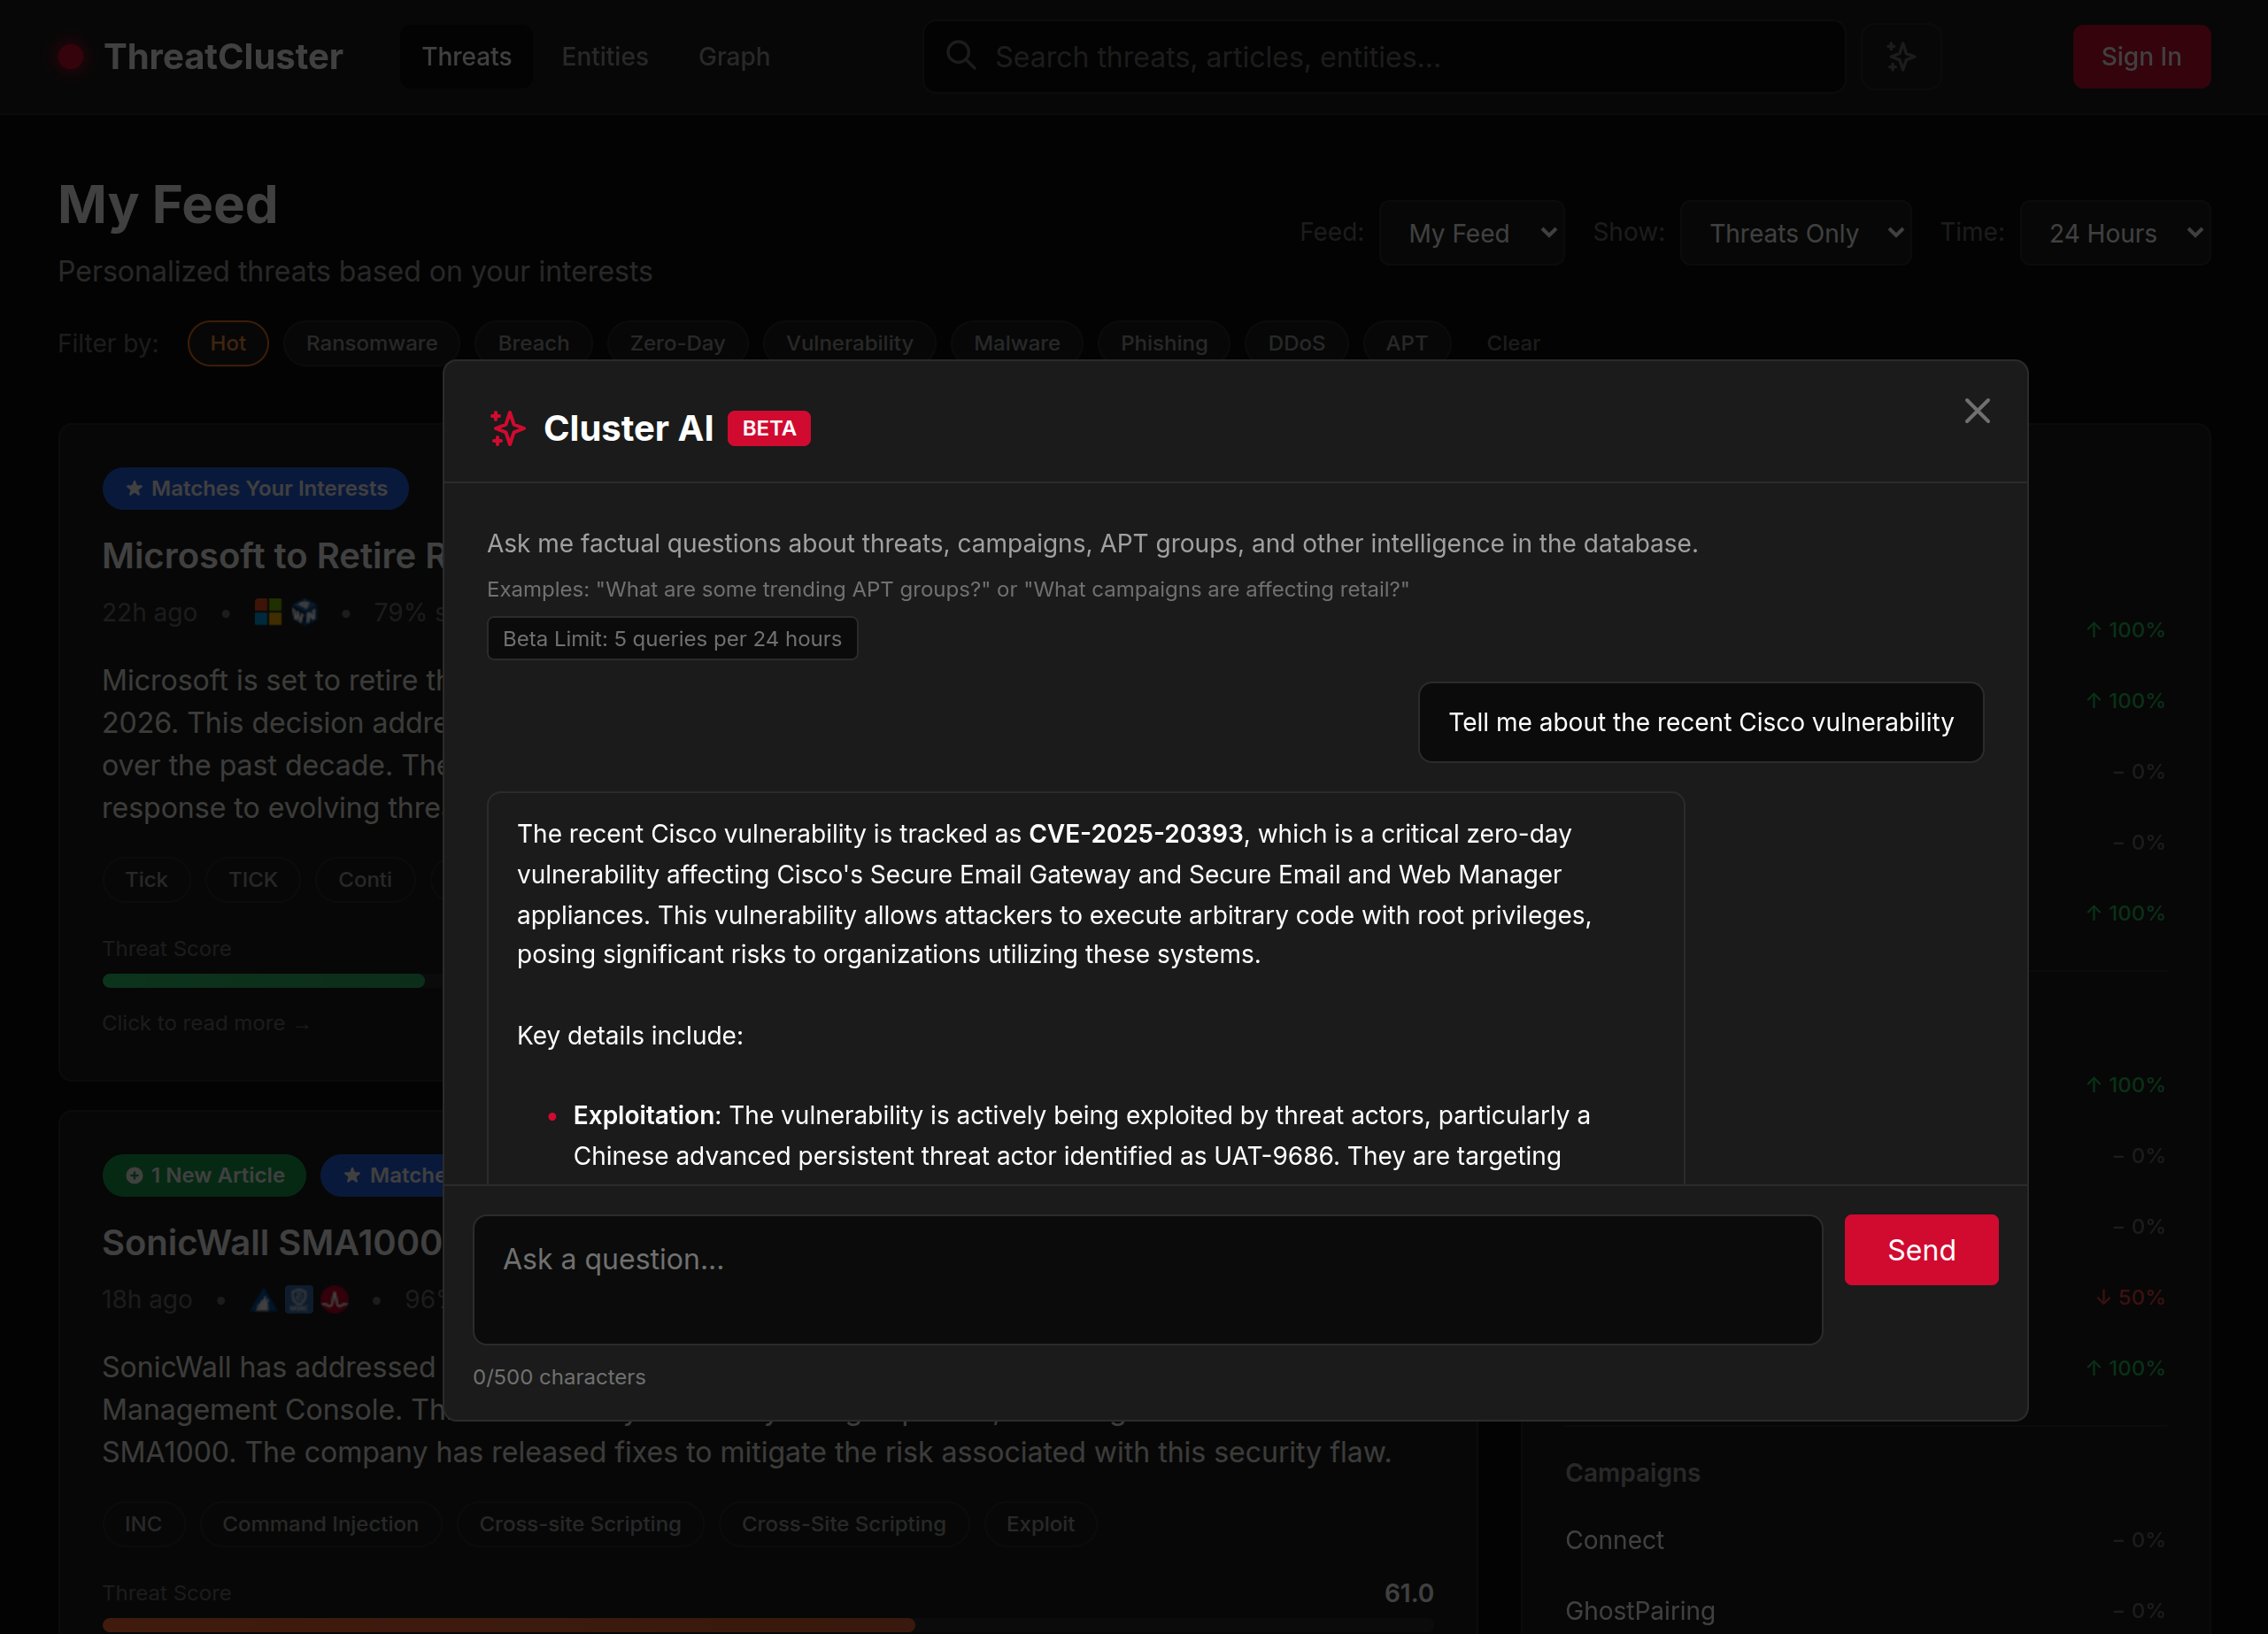Click the sparkle AI icon beside the search bar
Screen dimensions: 2268x1634
(x=1900, y=56)
